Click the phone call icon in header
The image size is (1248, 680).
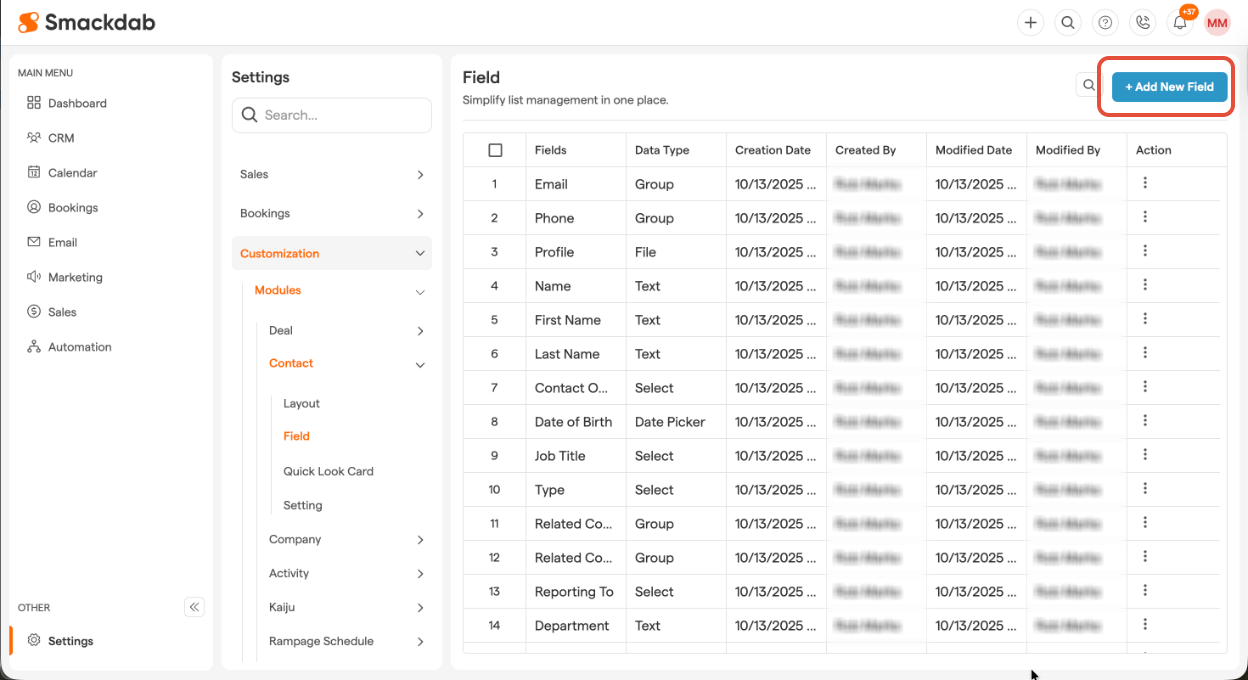tap(1142, 22)
